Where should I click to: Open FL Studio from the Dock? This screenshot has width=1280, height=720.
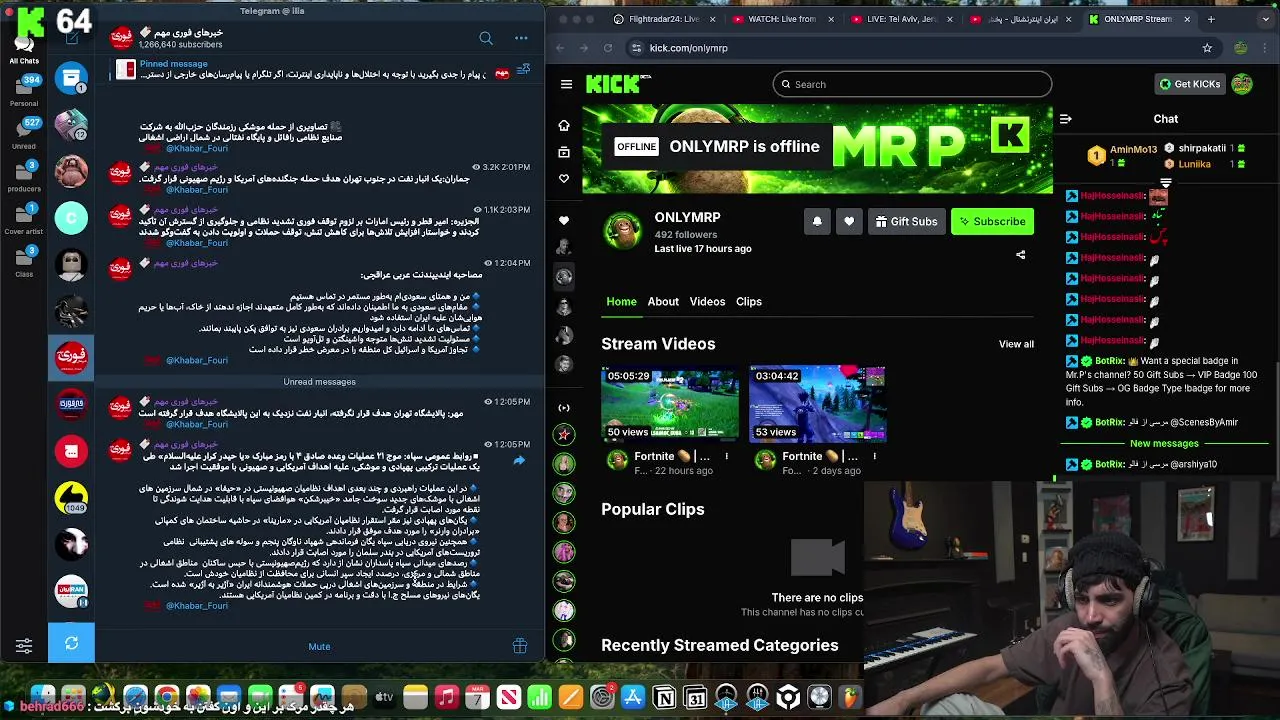coord(850,697)
